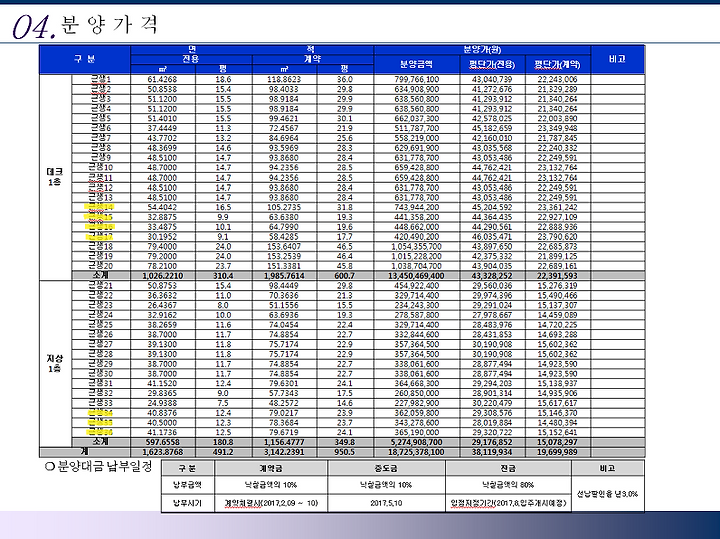Click the price cell 365,190,000
Screen dimensions: 720x539
coord(416,432)
